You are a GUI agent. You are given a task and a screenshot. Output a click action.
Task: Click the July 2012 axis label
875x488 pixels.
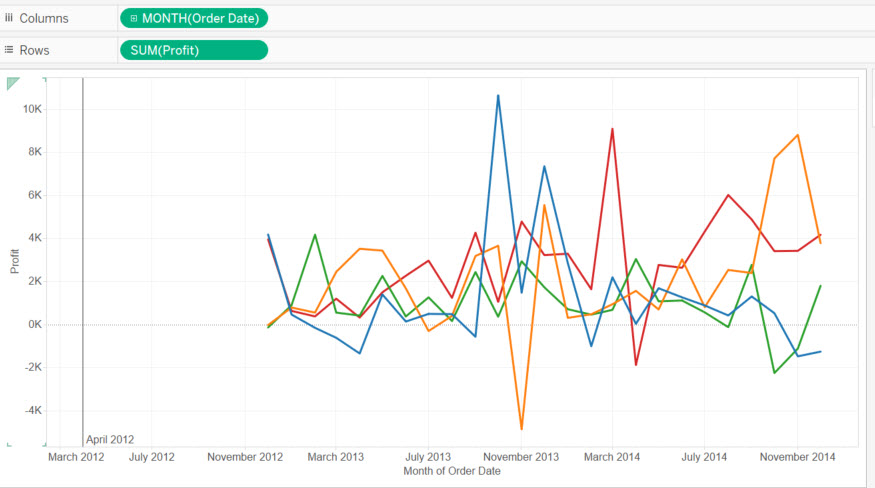[152, 457]
